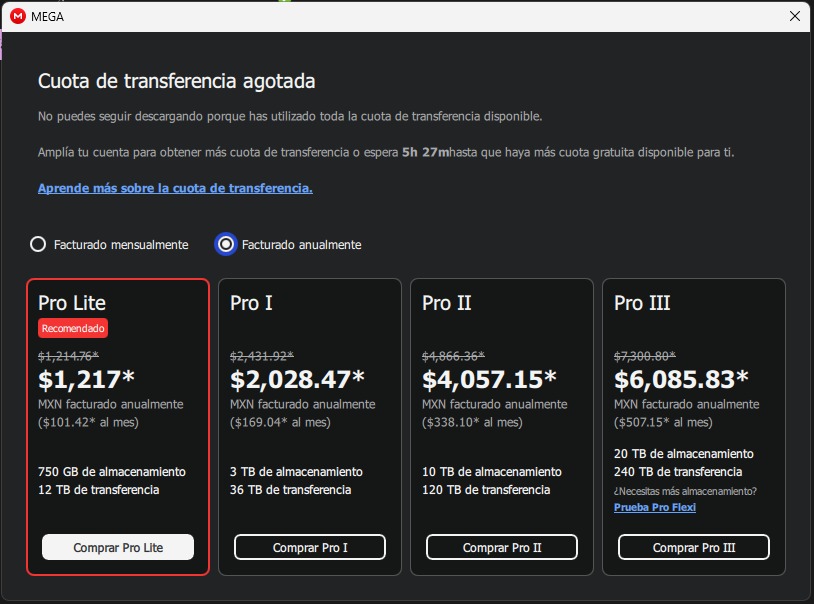
Task: Click Comprar Pro III button
Action: [x=694, y=547]
